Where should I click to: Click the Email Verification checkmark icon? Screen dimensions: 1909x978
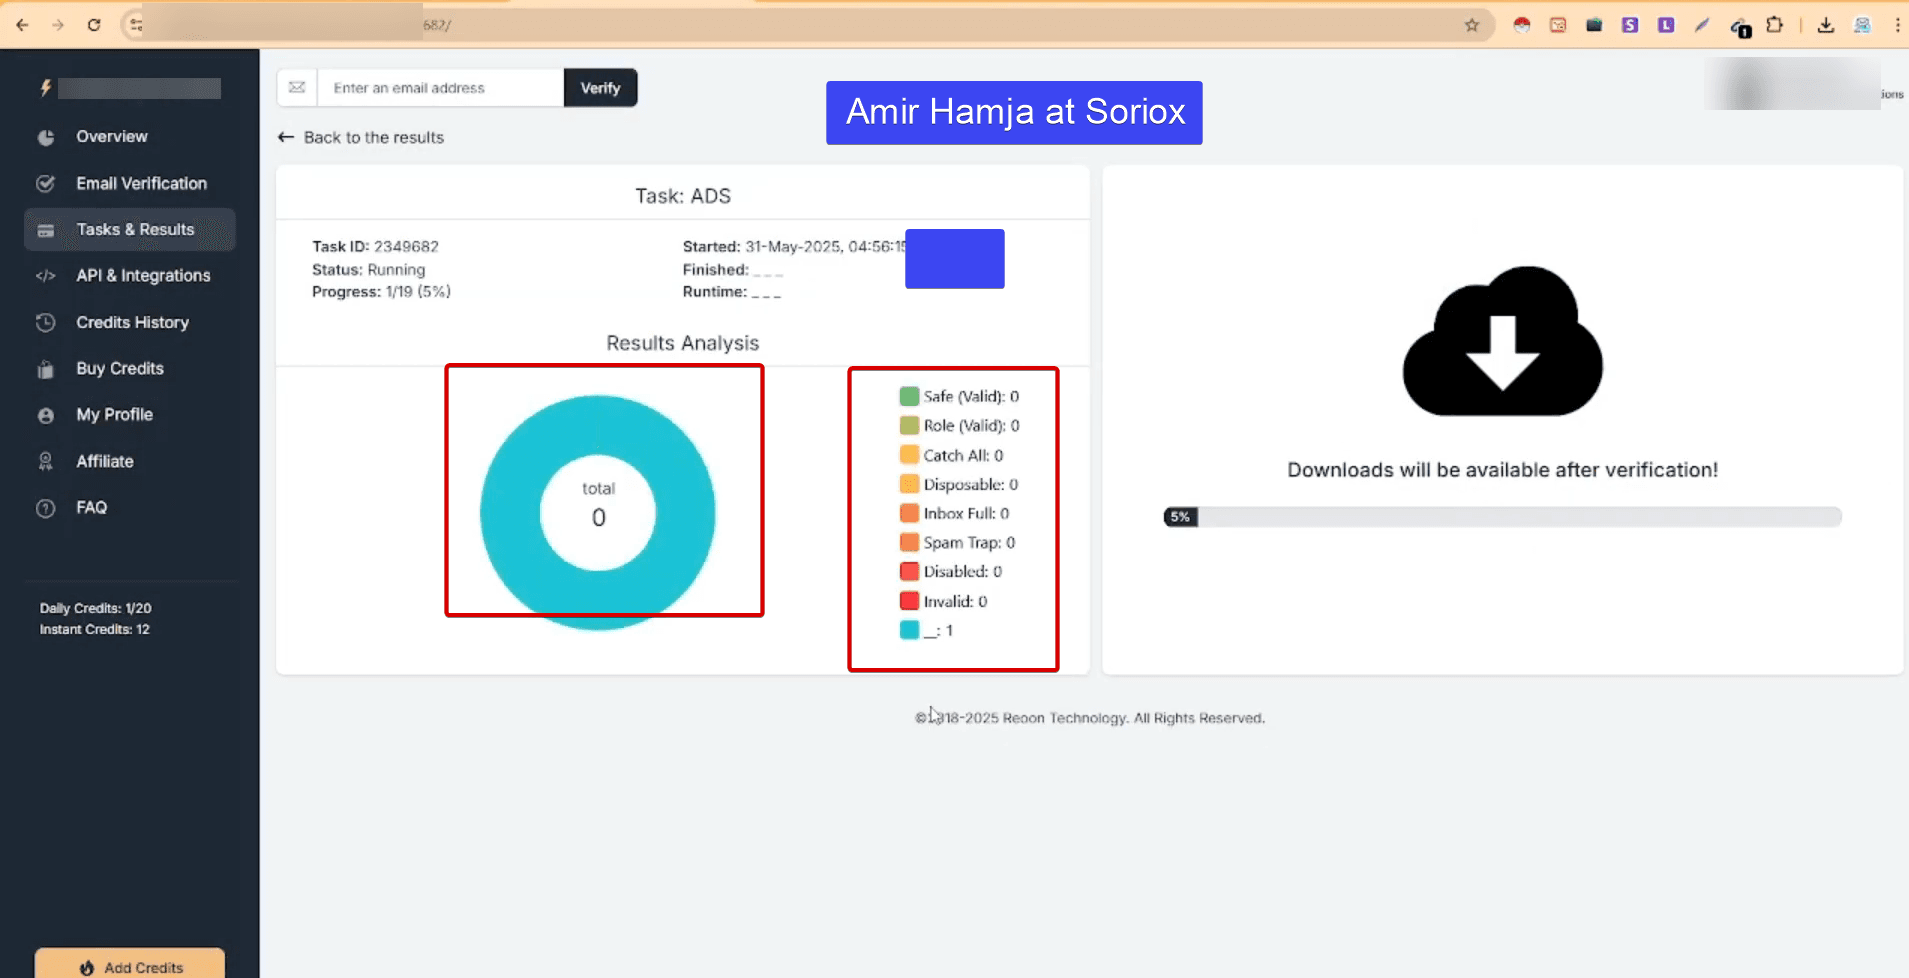coord(46,184)
